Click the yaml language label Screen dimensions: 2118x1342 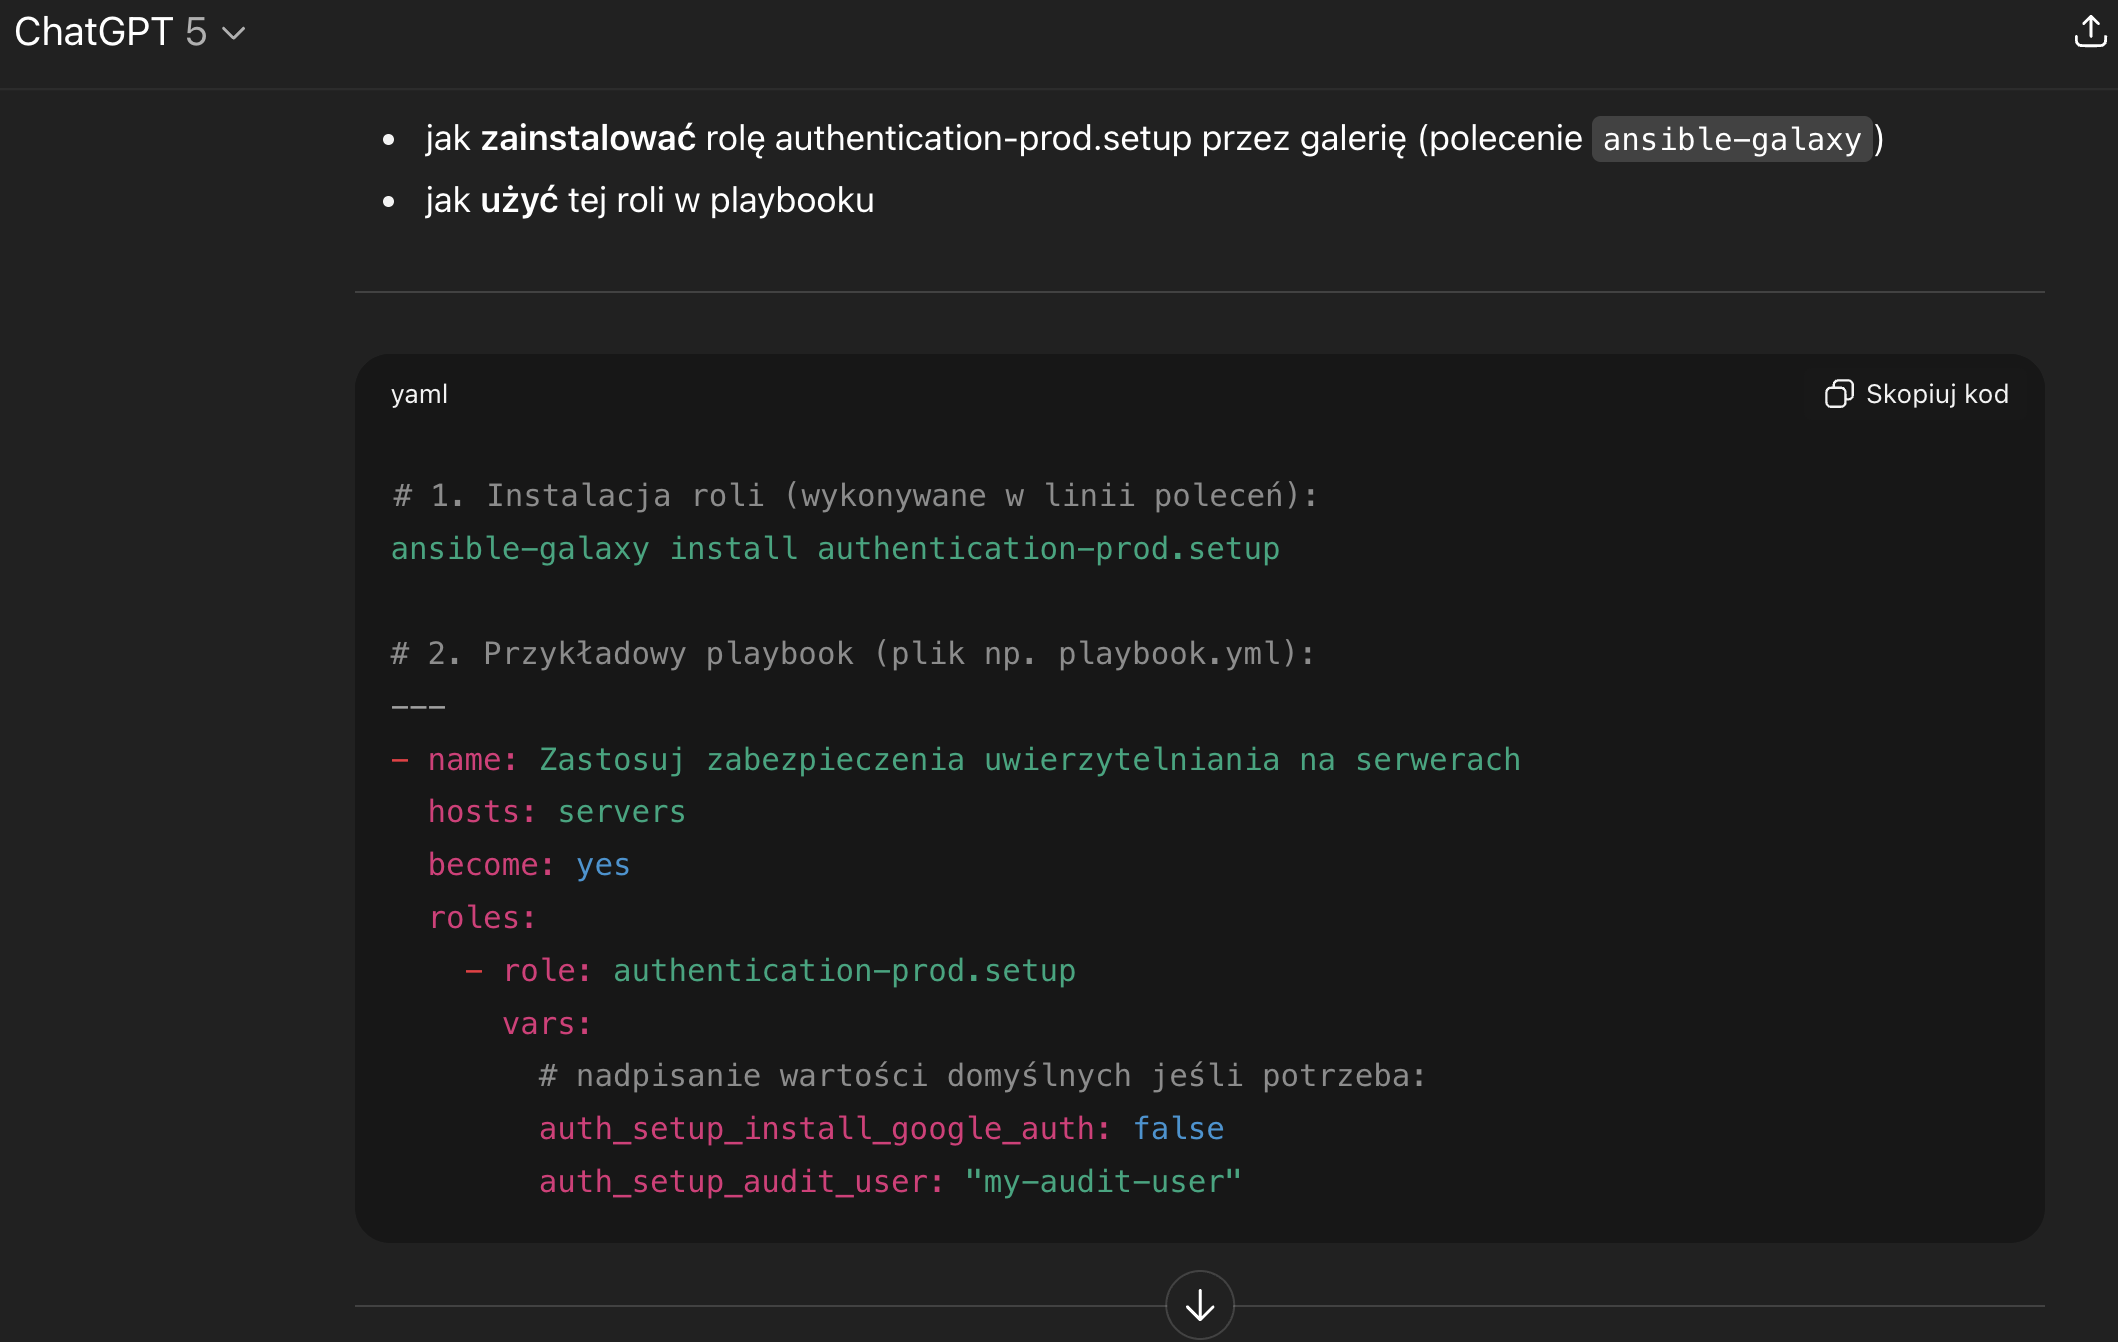point(419,394)
